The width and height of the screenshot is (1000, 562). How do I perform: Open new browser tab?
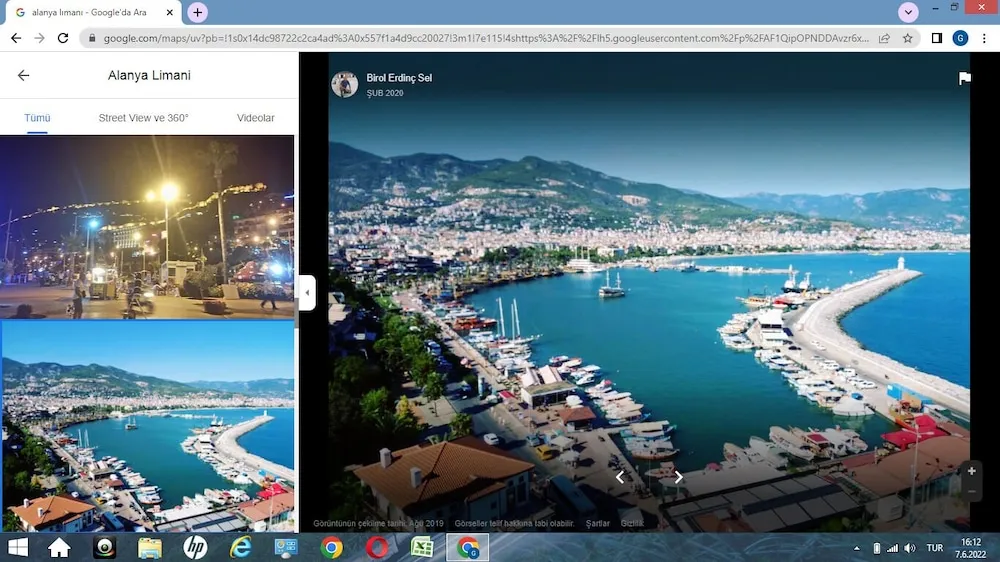click(x=198, y=12)
